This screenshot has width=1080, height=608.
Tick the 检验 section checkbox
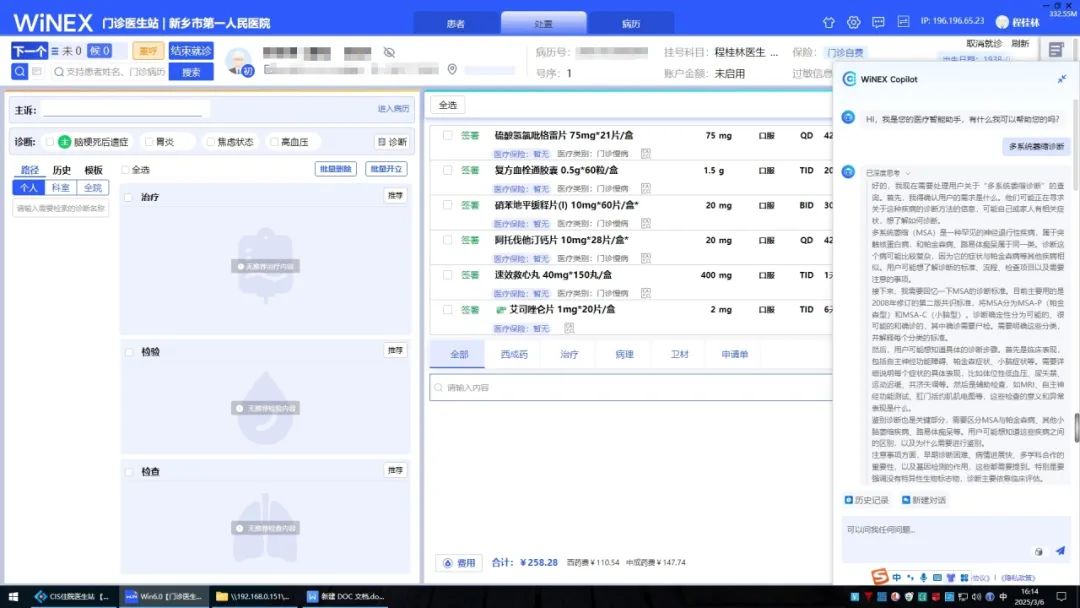[x=128, y=352]
